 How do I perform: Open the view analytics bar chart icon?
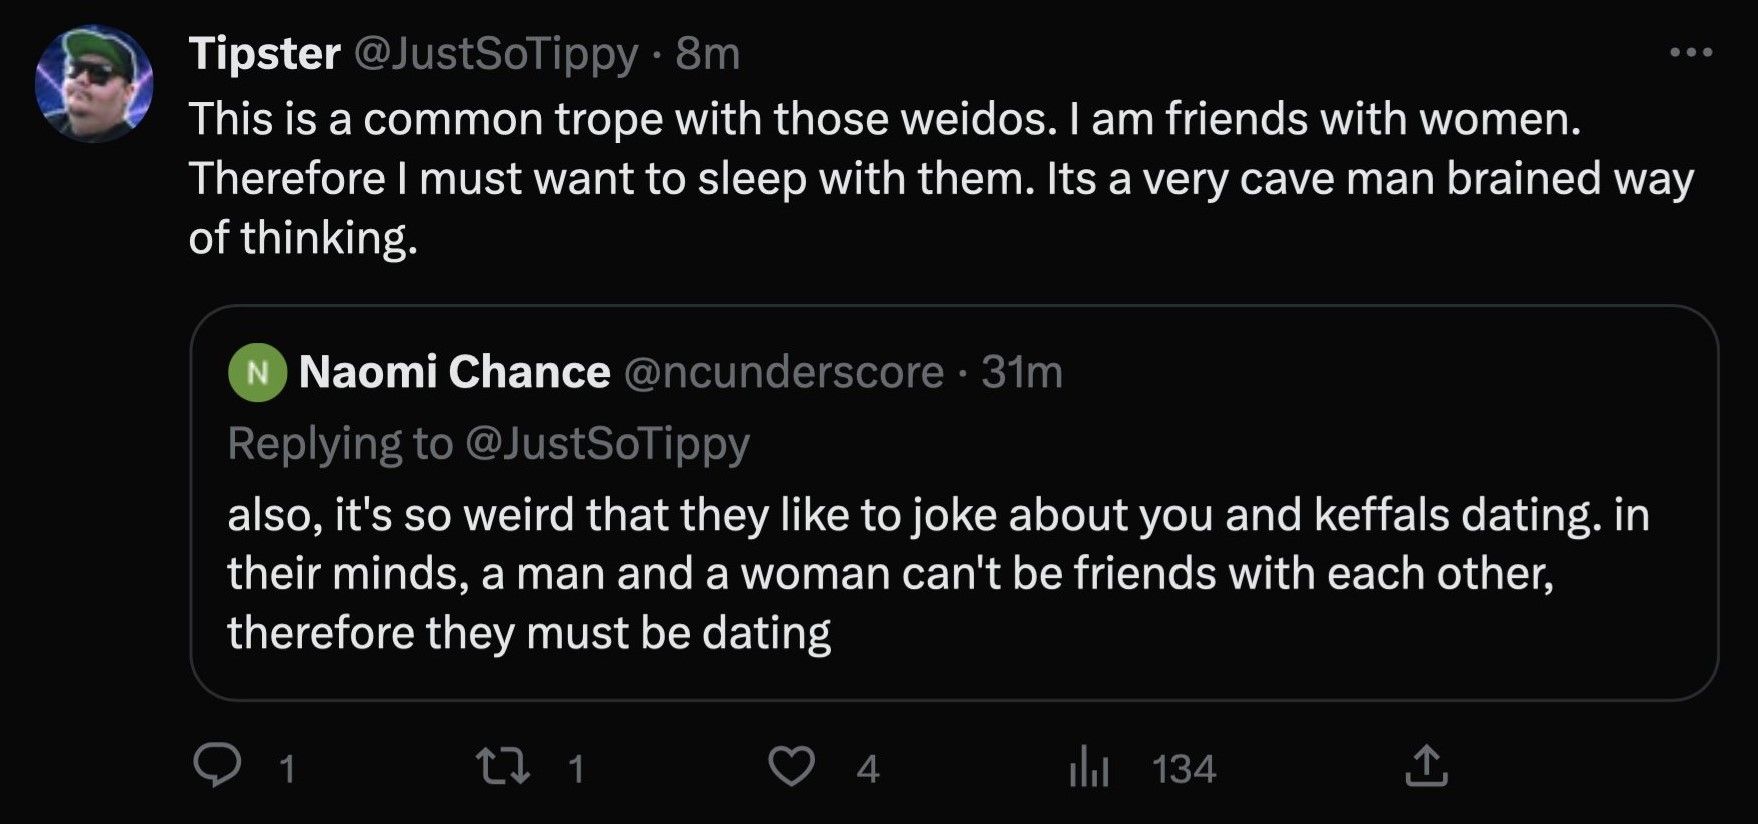coord(1089,768)
